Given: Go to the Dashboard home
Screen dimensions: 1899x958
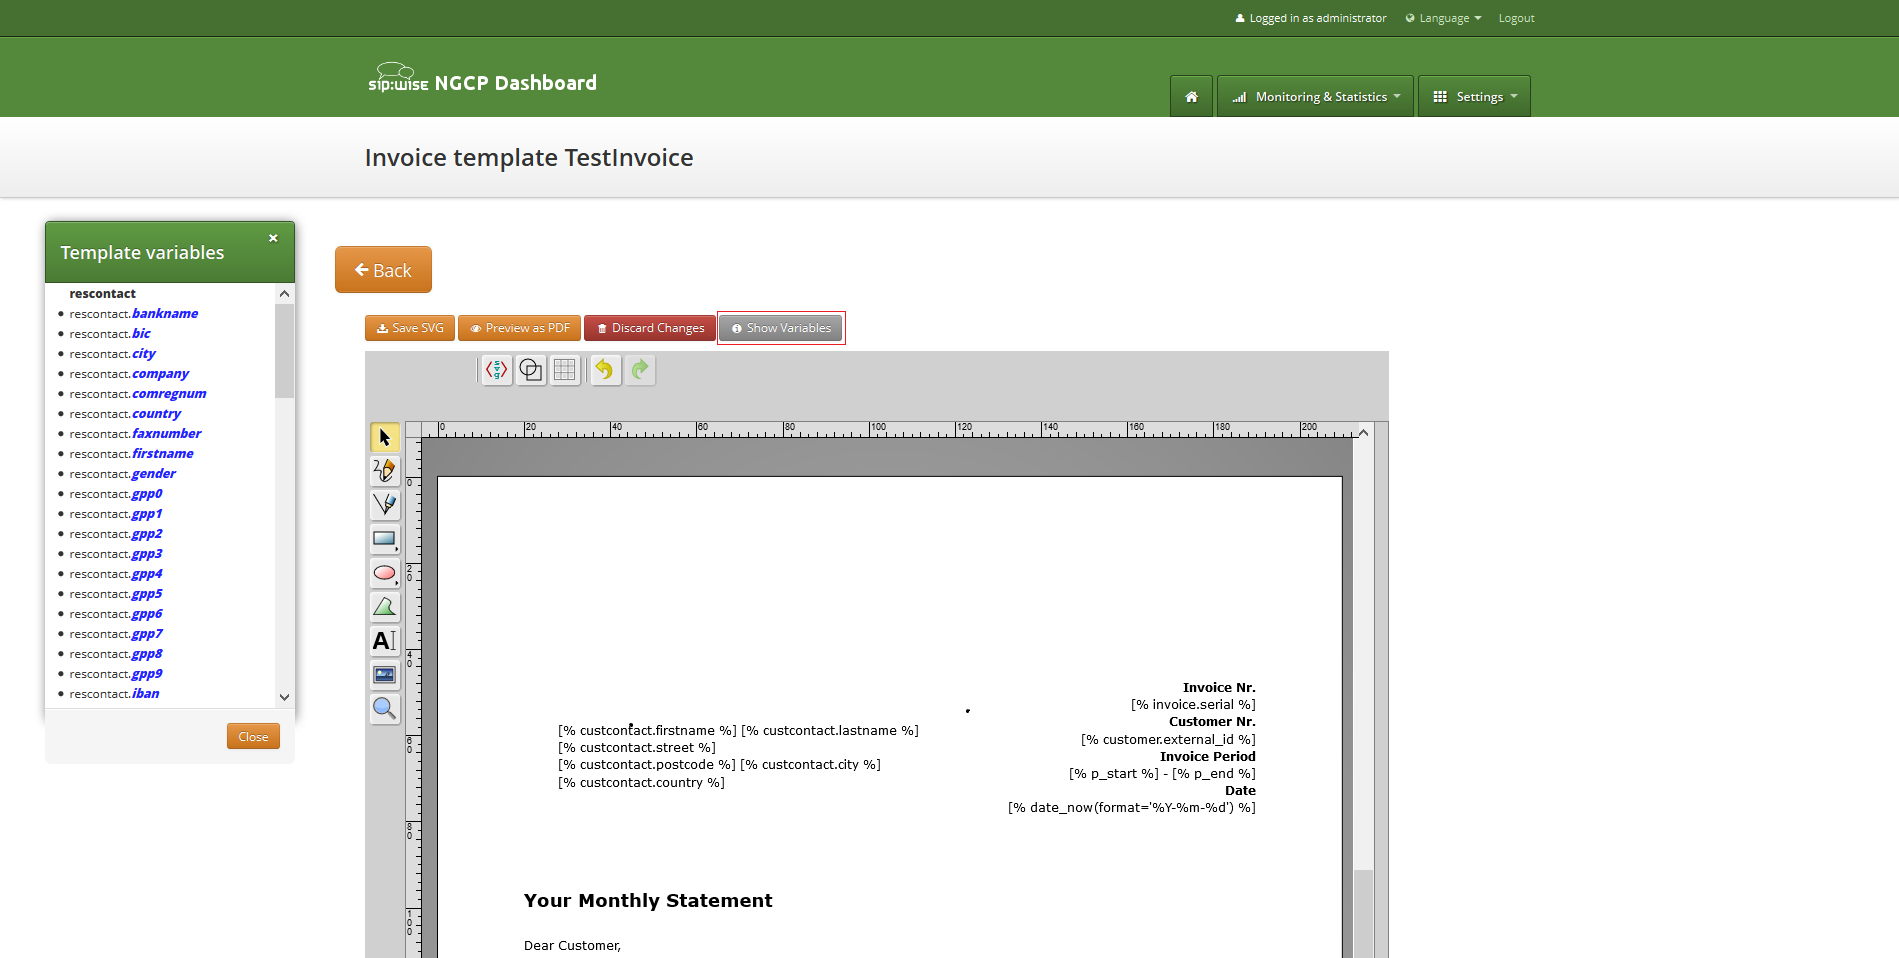Looking at the screenshot, I should 1190,96.
